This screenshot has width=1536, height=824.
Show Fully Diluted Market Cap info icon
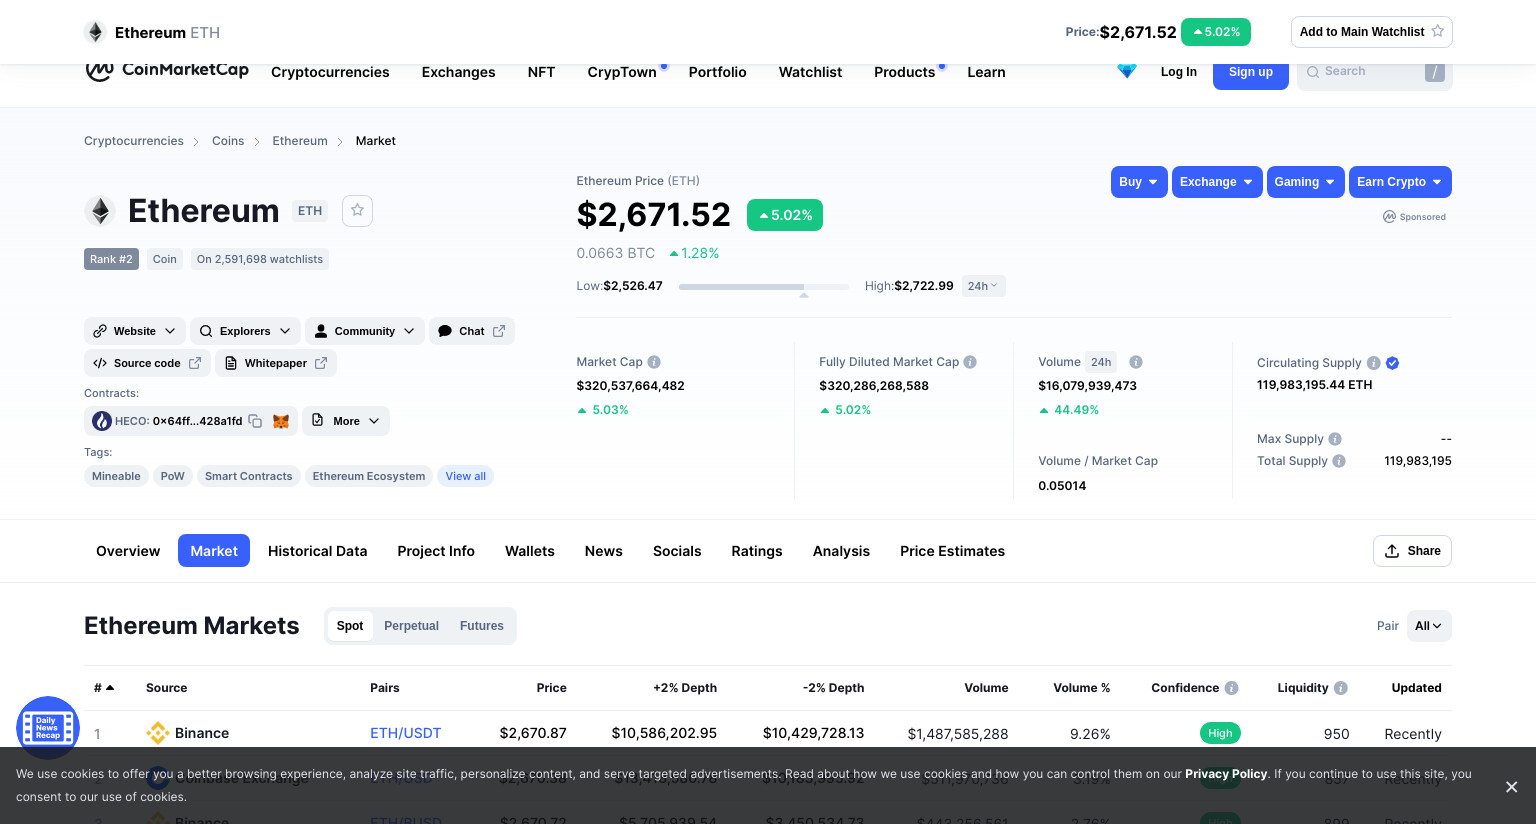point(970,362)
